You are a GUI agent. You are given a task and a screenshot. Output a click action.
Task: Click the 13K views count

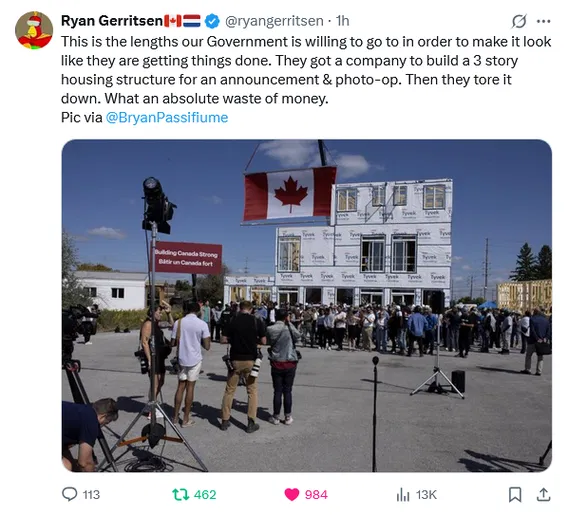coord(426,494)
